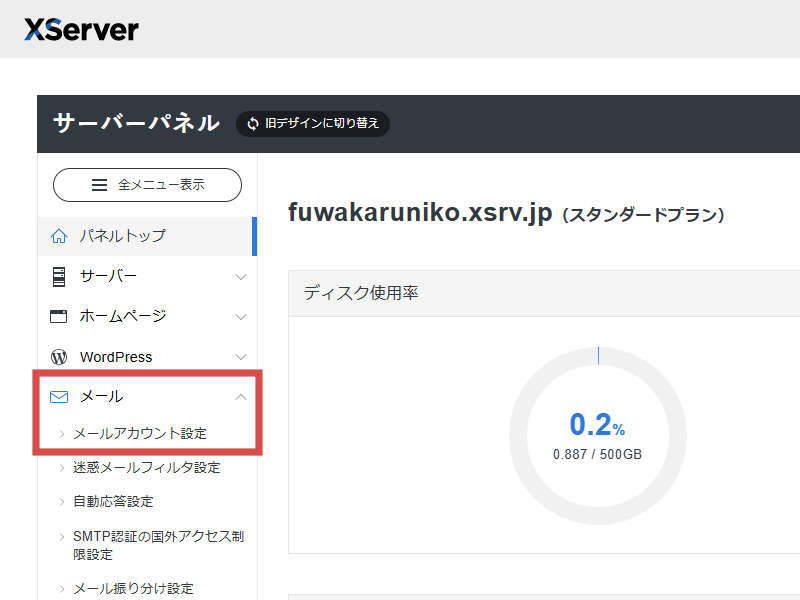Click the XServer logo
Viewport: 800px width, 600px height.
(x=82, y=29)
